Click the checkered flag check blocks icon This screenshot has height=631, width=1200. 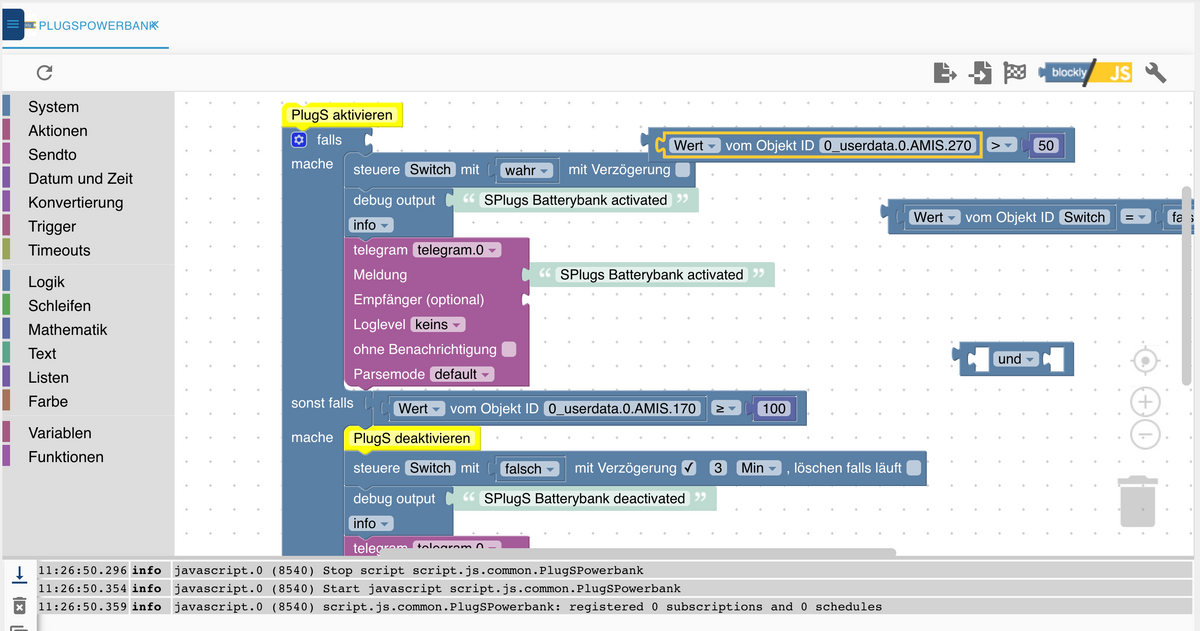pyautogui.click(x=1015, y=72)
